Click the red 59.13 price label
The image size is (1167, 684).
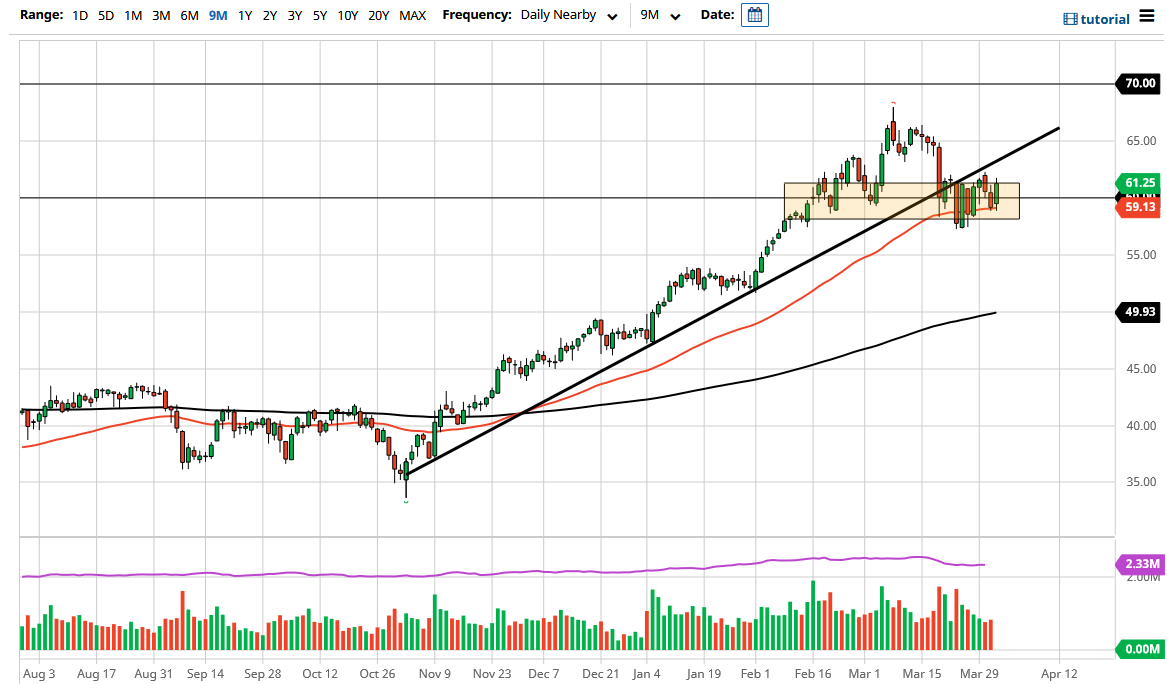tap(1139, 207)
